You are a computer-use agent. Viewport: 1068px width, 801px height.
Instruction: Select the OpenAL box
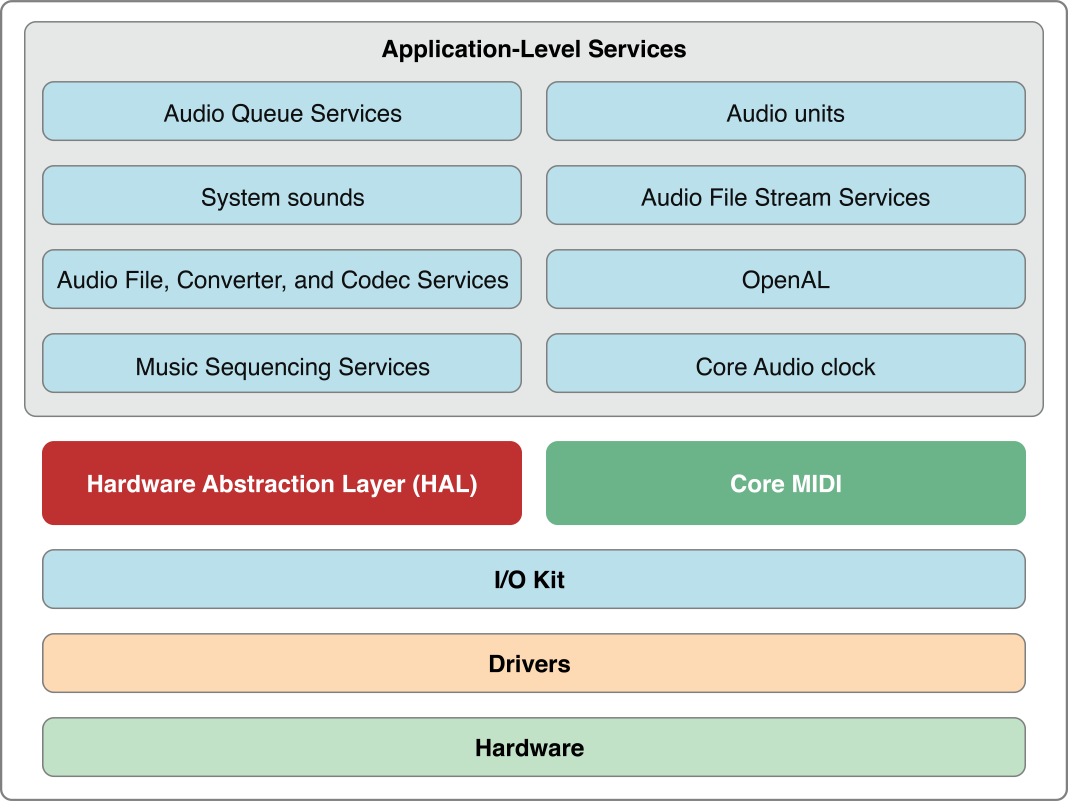tap(785, 279)
